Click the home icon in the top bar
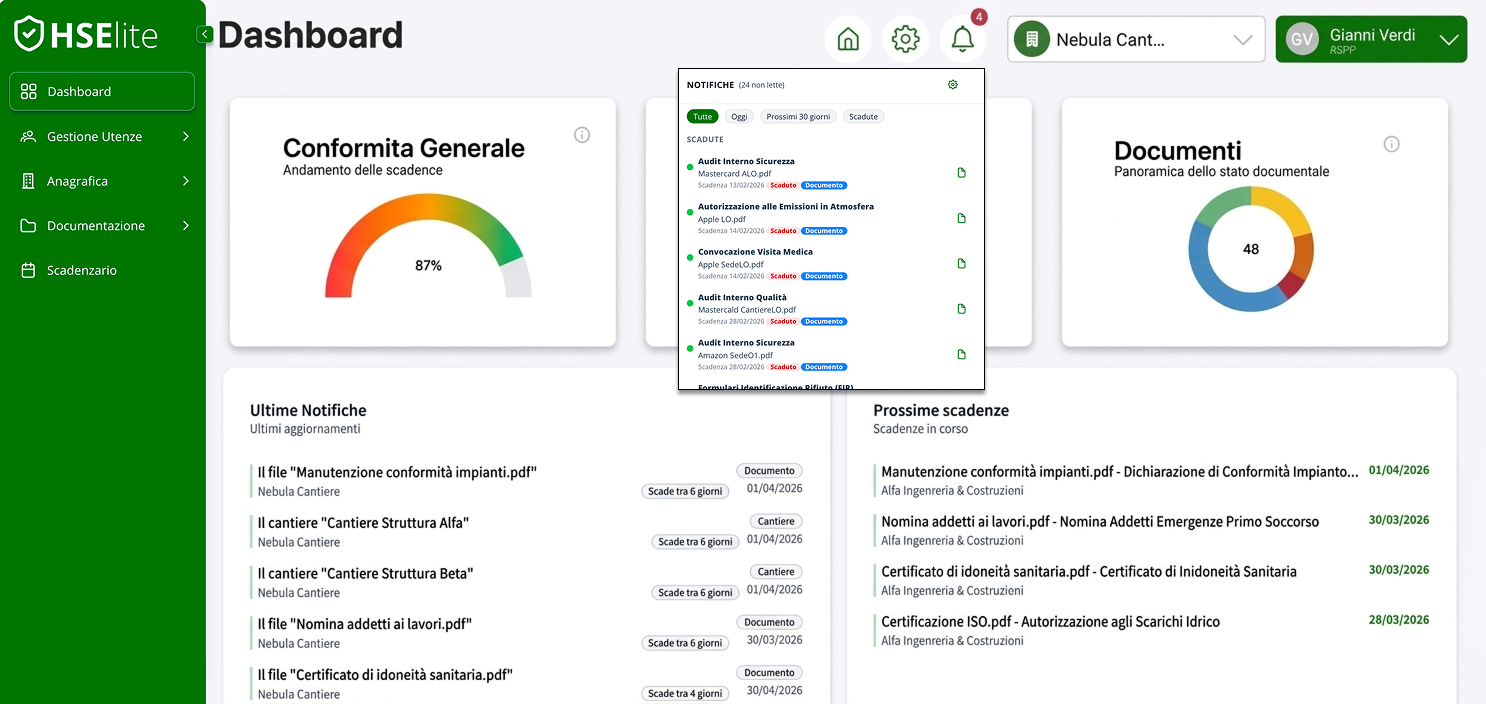 coord(848,40)
